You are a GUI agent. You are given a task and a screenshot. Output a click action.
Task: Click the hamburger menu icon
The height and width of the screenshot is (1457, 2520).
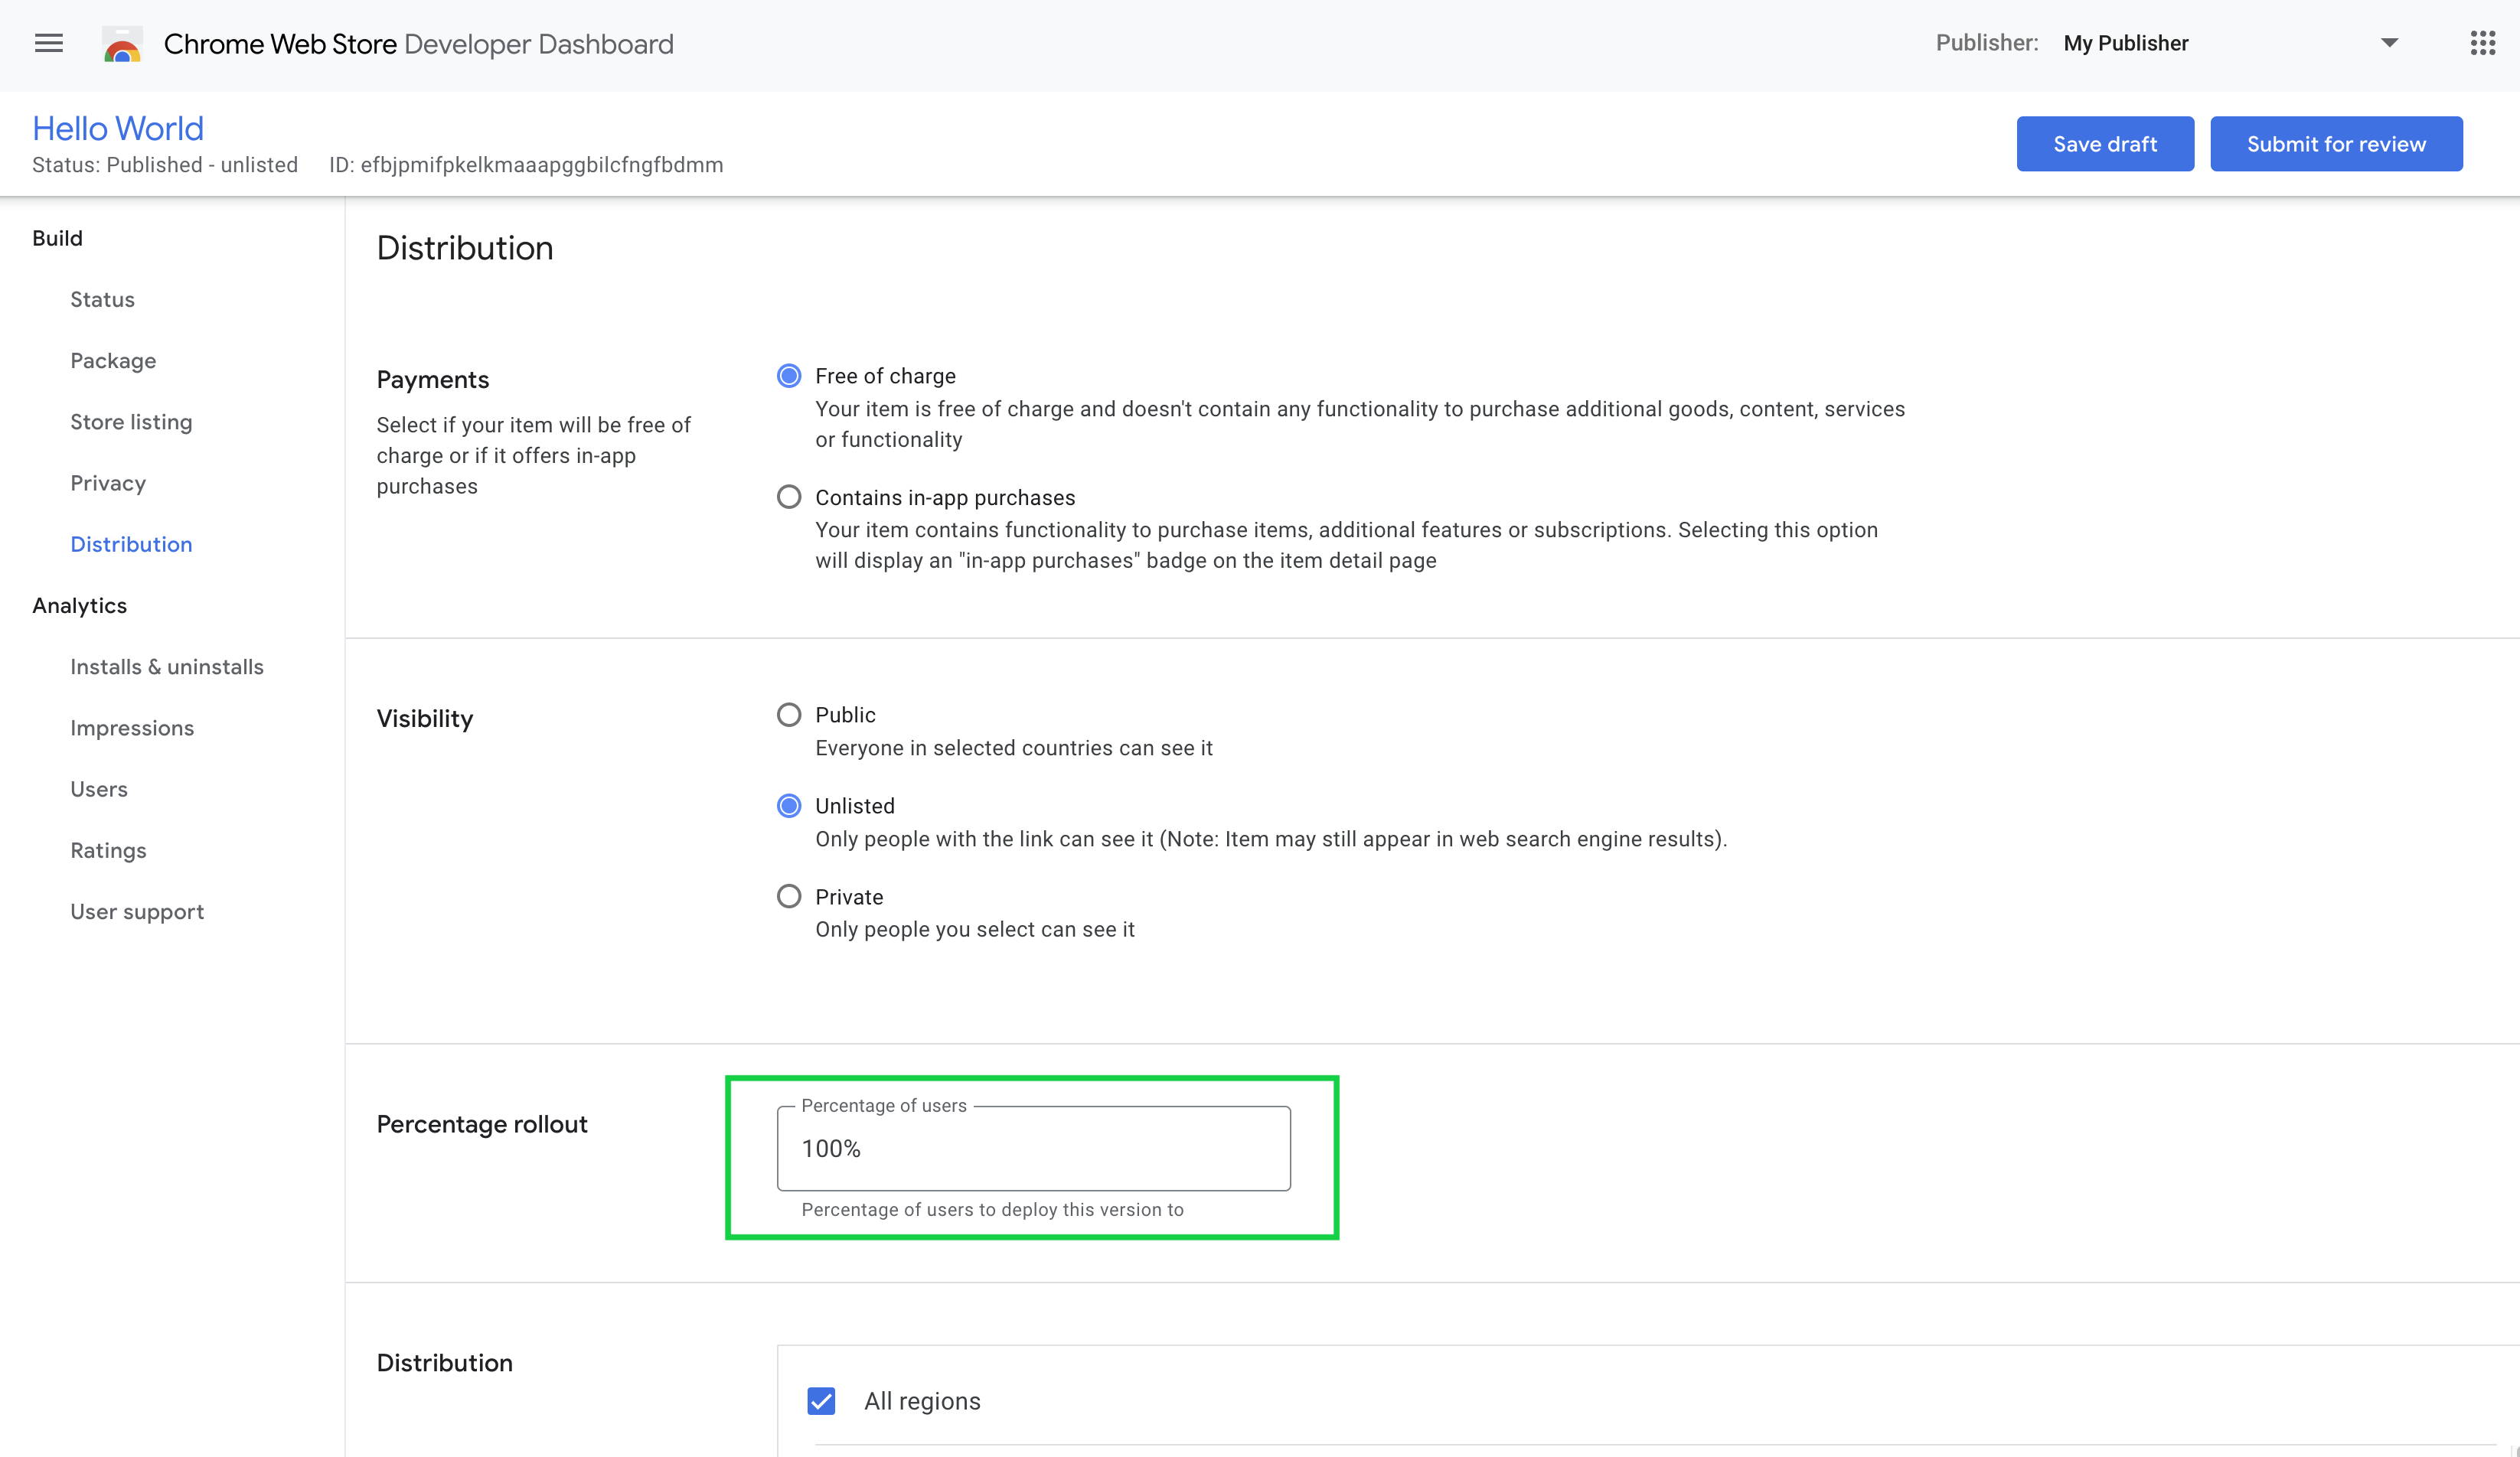(47, 44)
